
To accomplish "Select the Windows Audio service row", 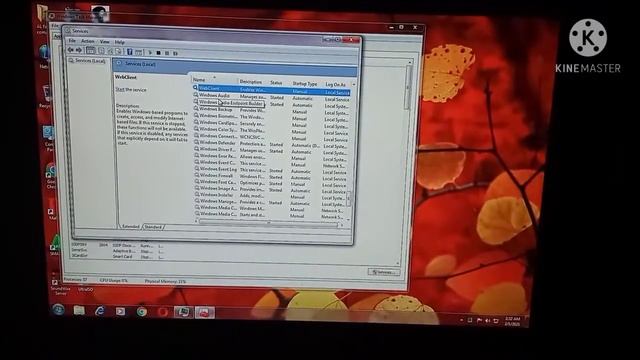I will pos(271,97).
